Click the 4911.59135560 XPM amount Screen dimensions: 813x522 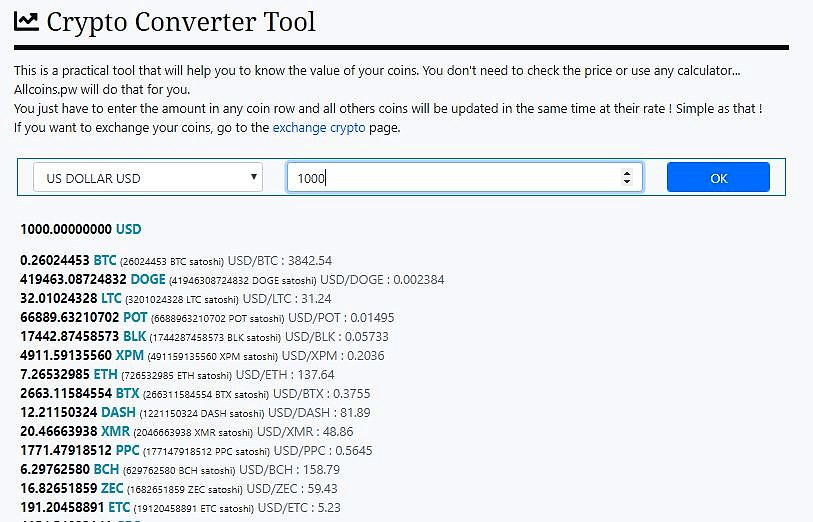point(66,356)
